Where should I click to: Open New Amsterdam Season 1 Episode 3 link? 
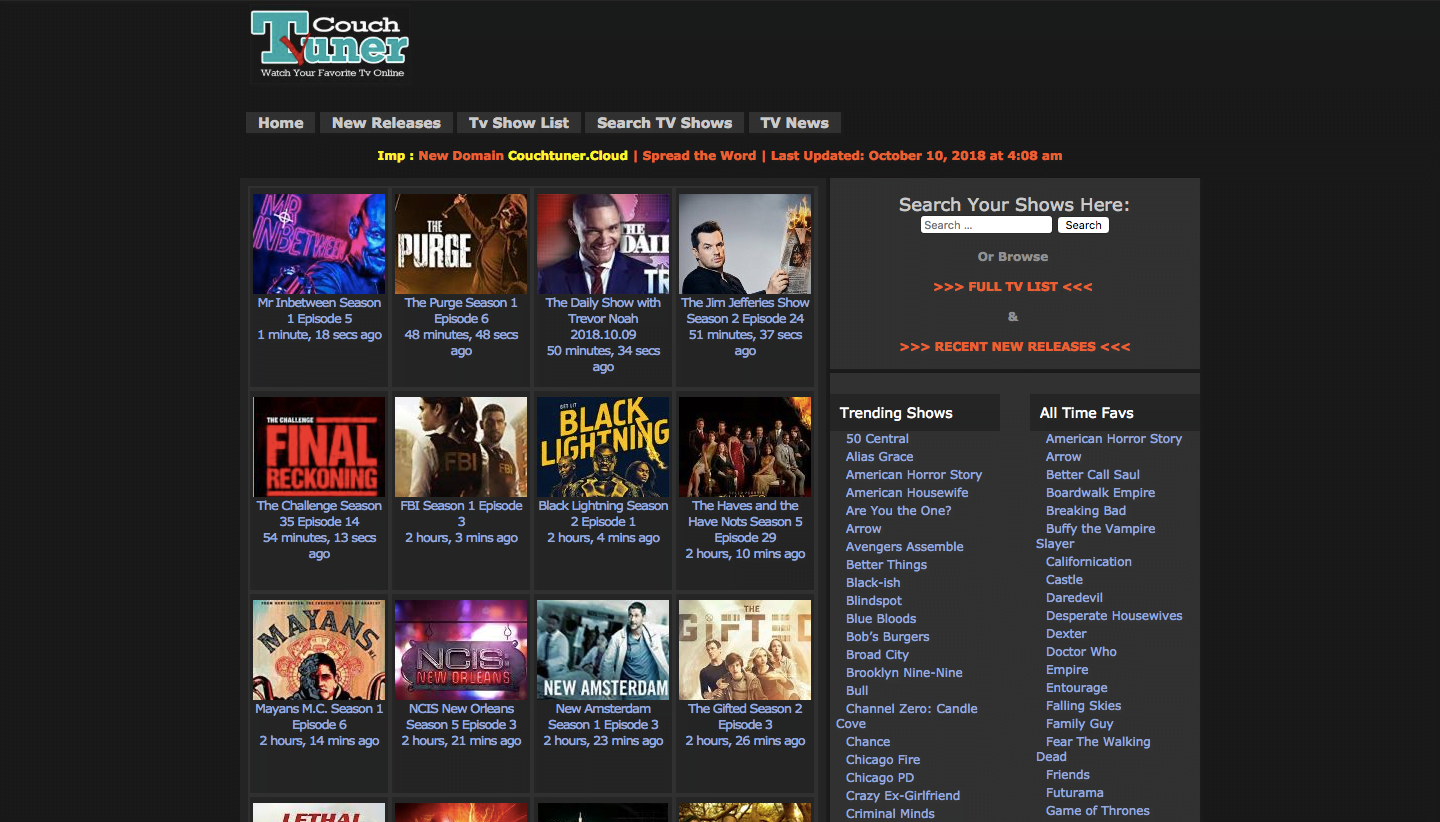pos(603,717)
